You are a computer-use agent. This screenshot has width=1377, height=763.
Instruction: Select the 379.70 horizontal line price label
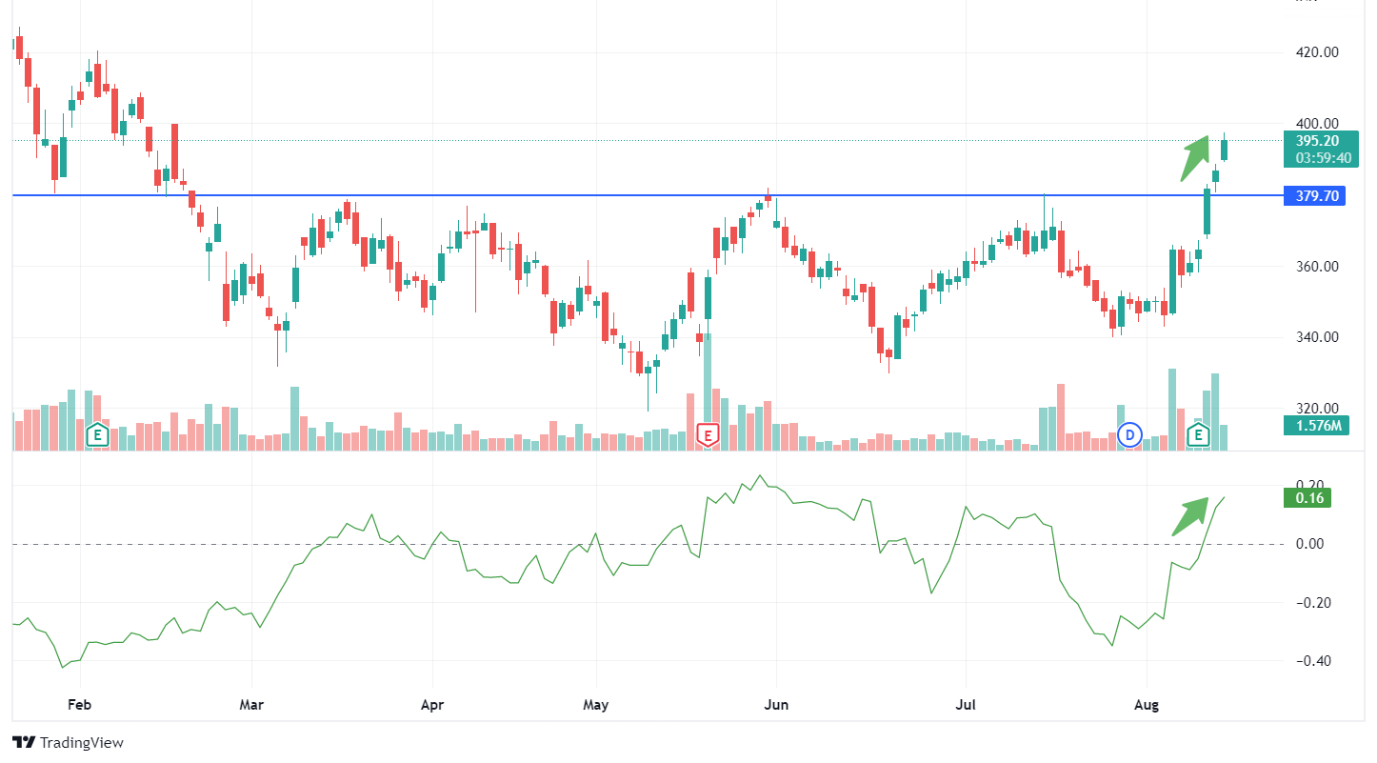(x=1314, y=196)
